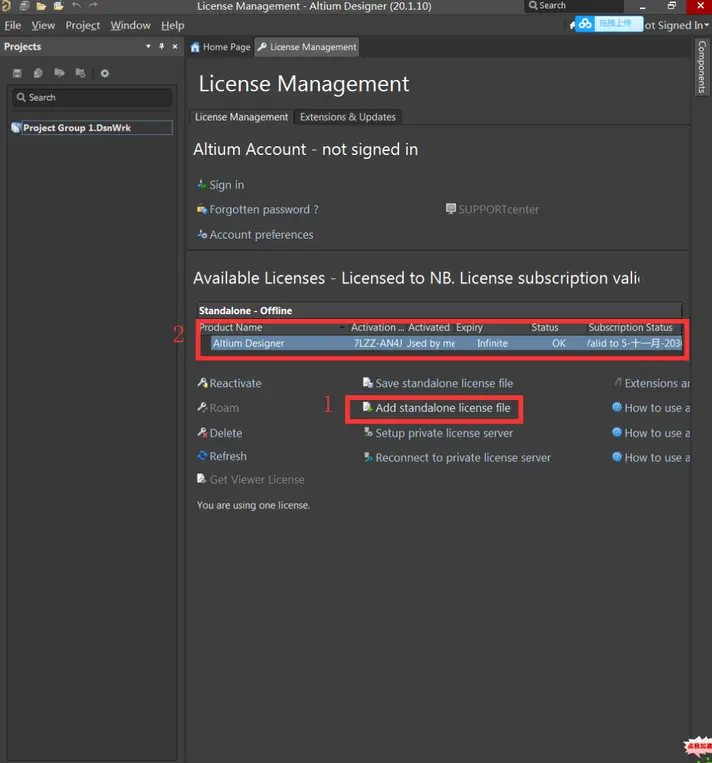Switch to the Home Page document tab
This screenshot has width=712, height=763.
220,47
